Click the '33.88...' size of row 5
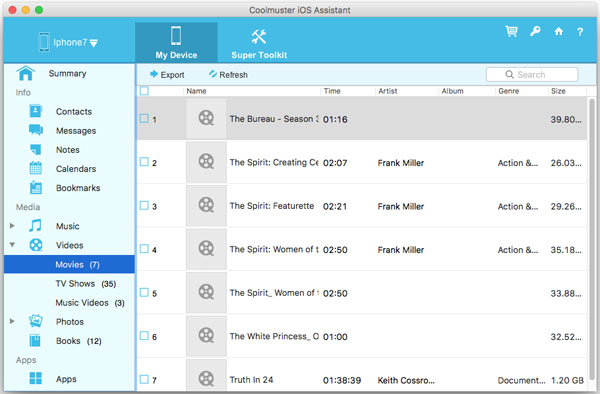This screenshot has width=600, height=394. [566, 293]
